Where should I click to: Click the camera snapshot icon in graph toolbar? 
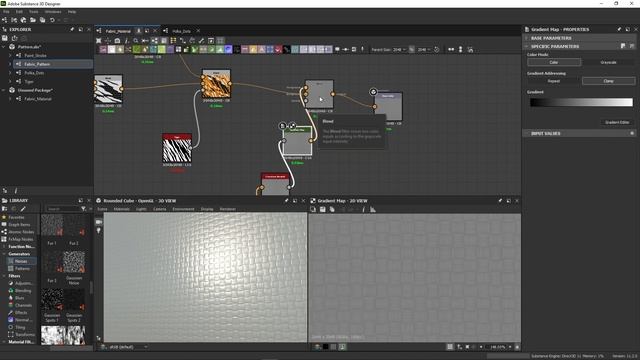click(117, 41)
